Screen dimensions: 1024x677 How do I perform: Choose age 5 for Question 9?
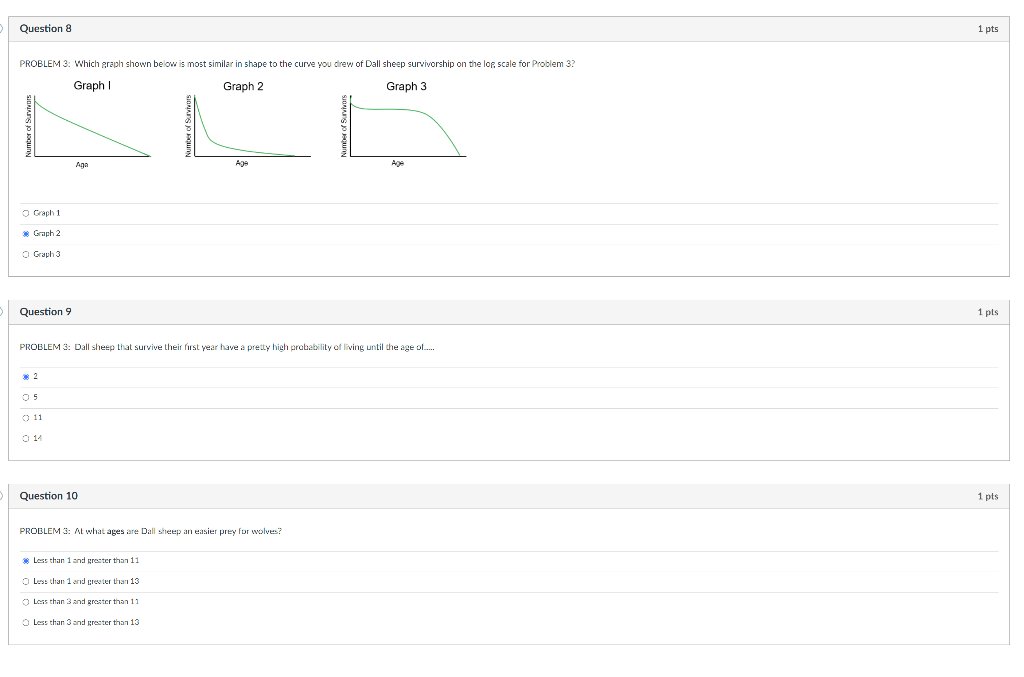(x=26, y=397)
